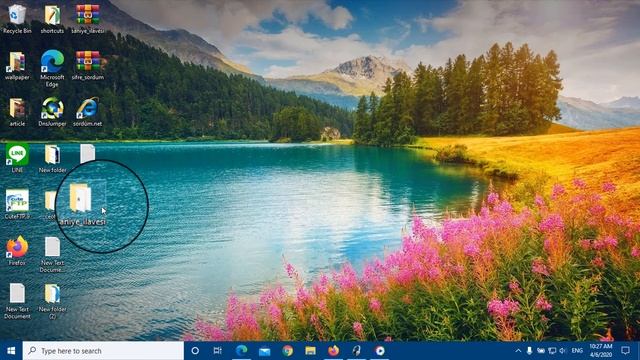Open Cortana from the taskbar circle
640x360 pixels.
(x=195, y=351)
